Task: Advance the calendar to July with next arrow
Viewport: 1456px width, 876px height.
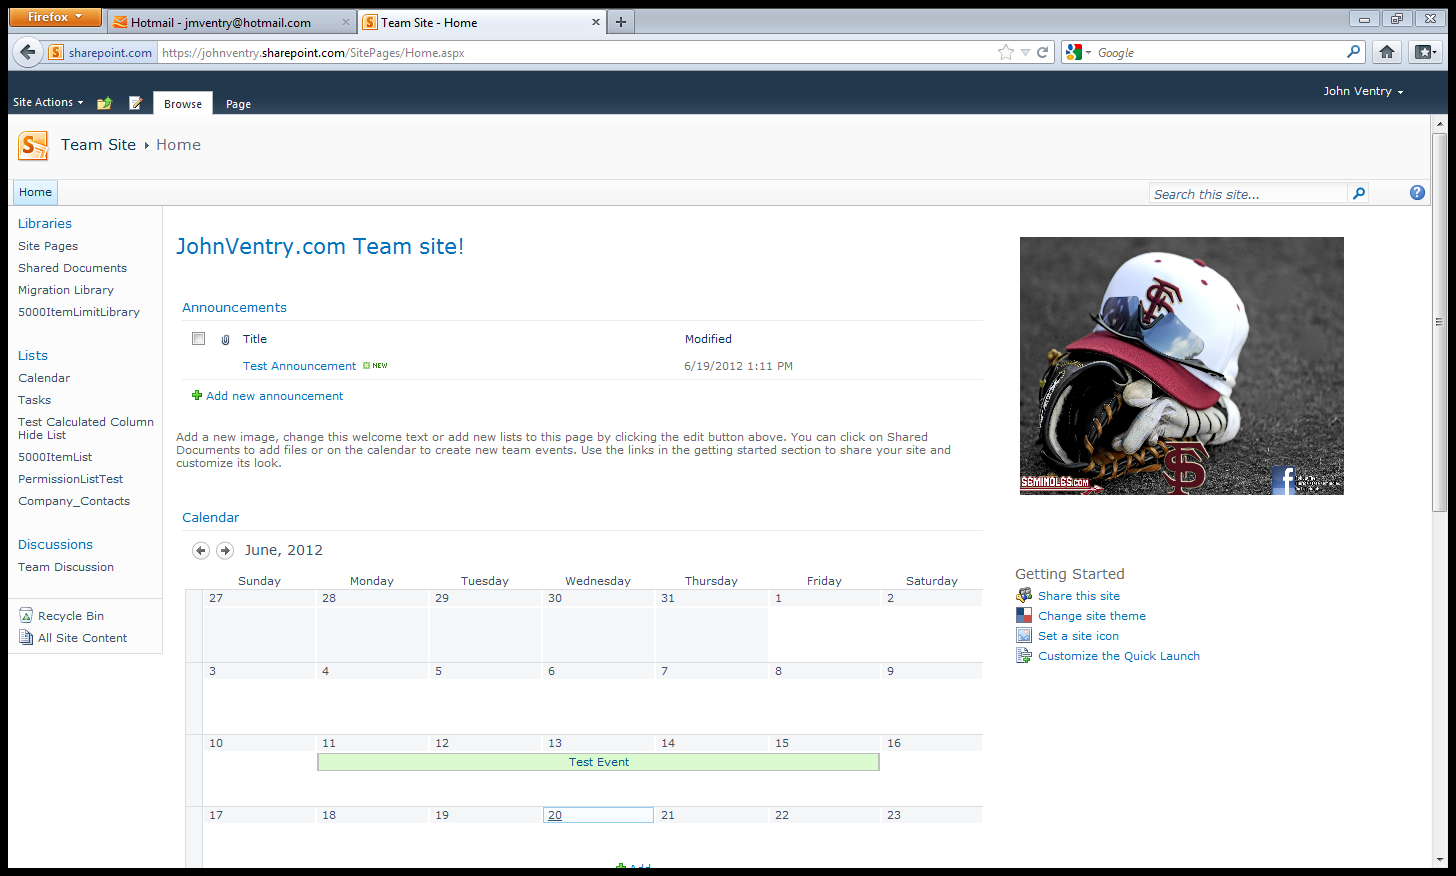Action: [224, 550]
